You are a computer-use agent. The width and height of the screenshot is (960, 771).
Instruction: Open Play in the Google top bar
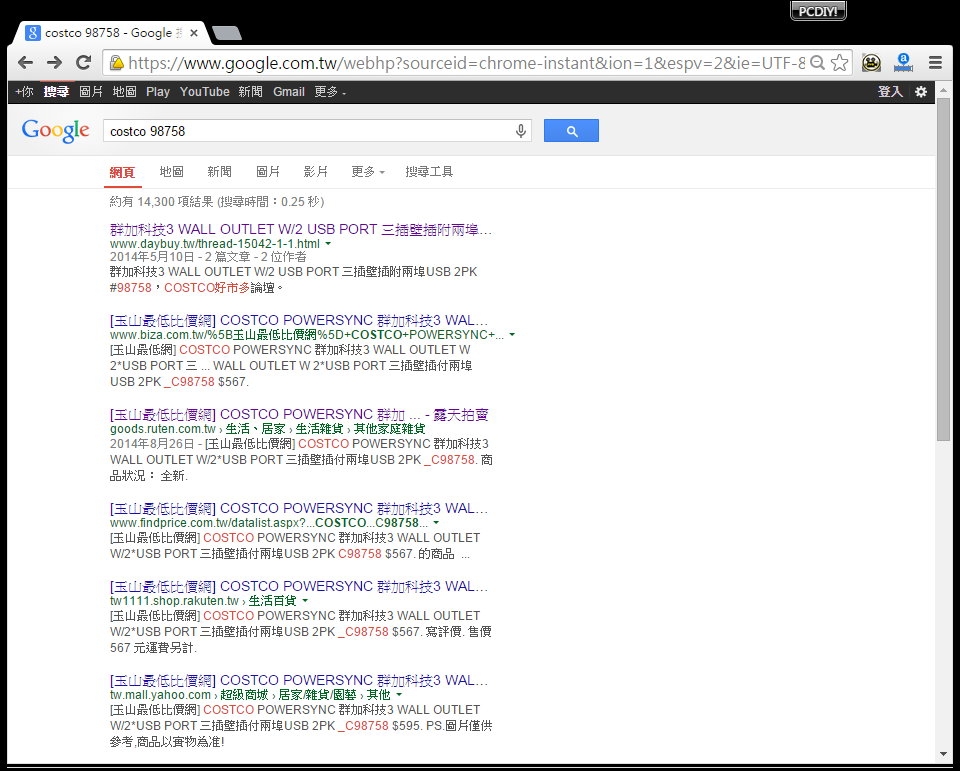158,92
